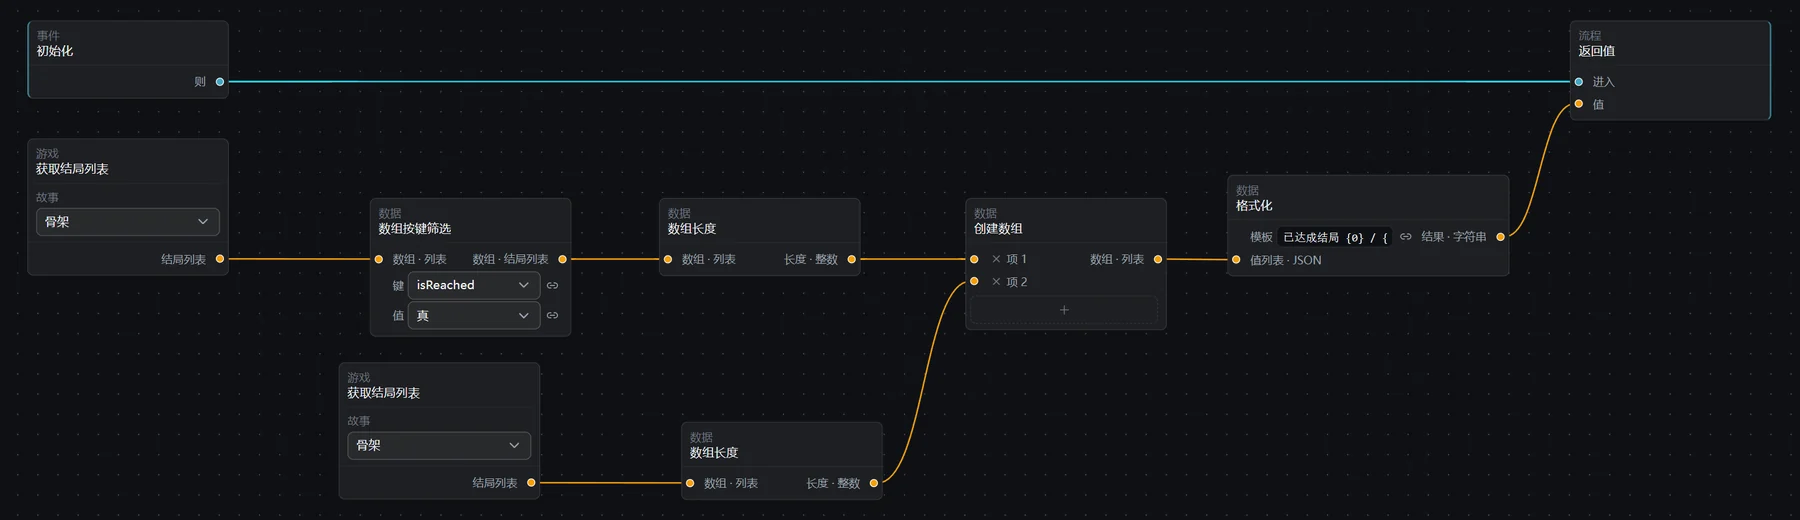Click the 值列表·JSON input port on 格式化
This screenshot has width=1800, height=520.
[1236, 260]
